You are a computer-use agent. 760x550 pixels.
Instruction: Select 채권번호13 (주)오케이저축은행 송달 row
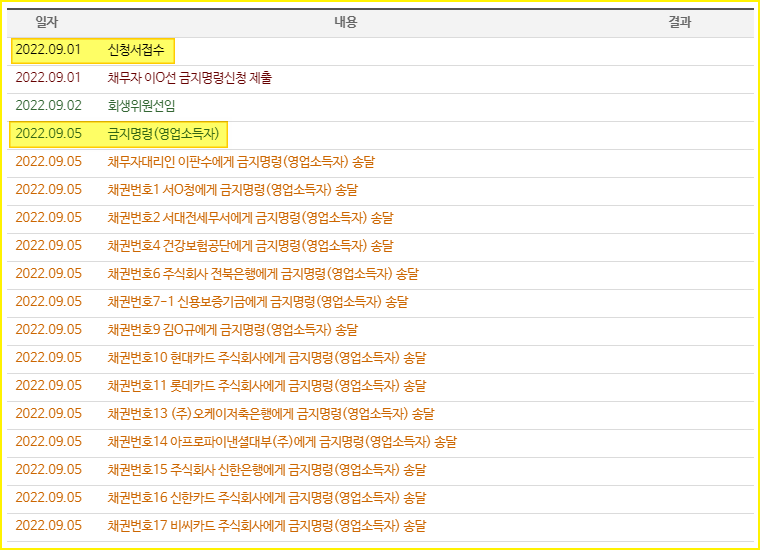pyautogui.click(x=271, y=414)
